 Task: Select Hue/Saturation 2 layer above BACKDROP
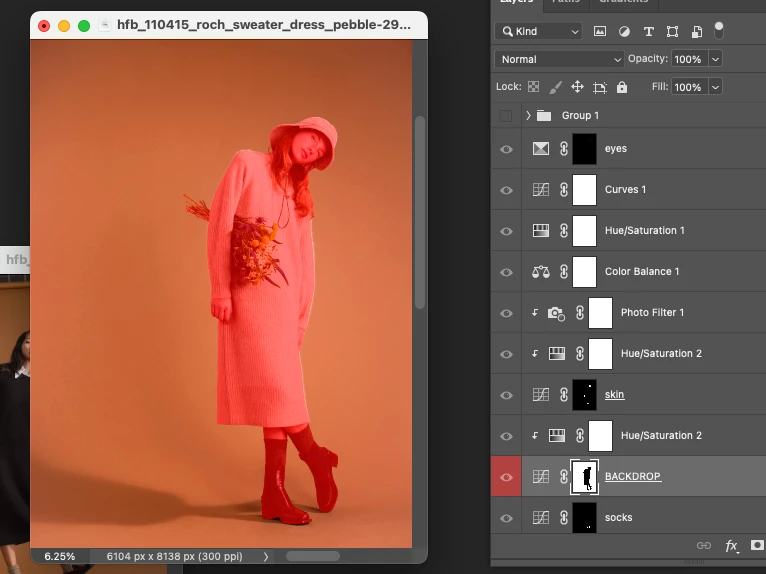tap(661, 436)
